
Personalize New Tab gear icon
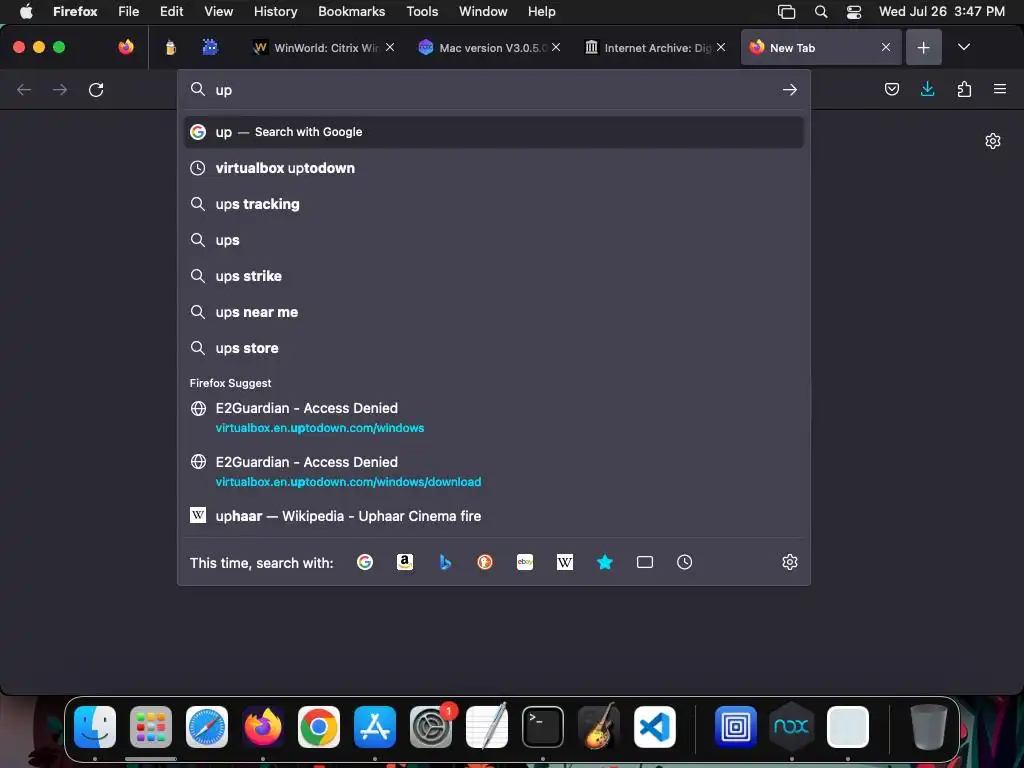[993, 141]
